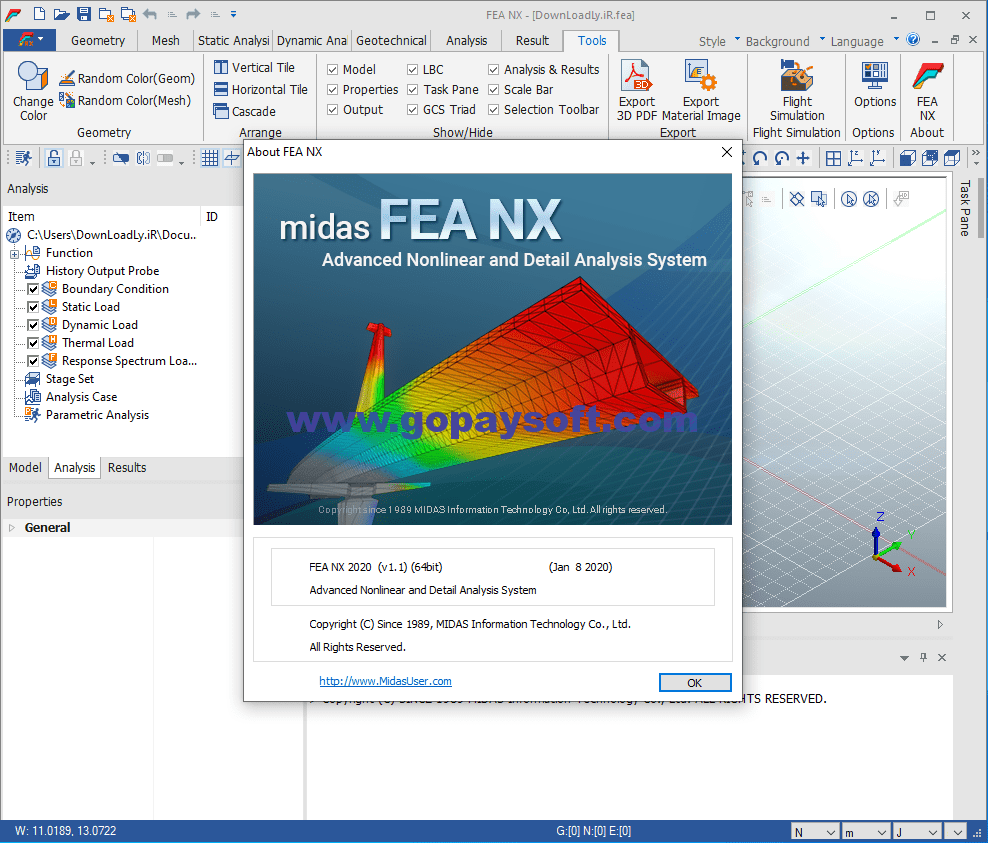Create a new file from quick access toolbar
This screenshot has height=843, width=988.
point(39,14)
